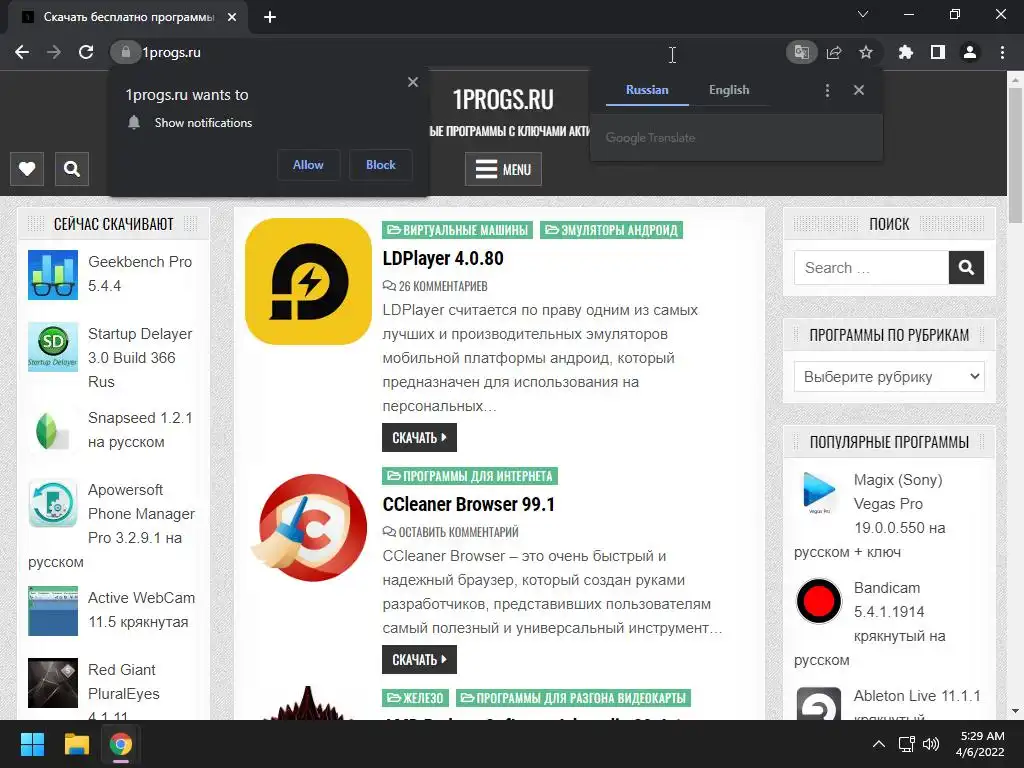Click the Apowersoft Phone Manager icon
The height and width of the screenshot is (768, 1024).
[53, 503]
